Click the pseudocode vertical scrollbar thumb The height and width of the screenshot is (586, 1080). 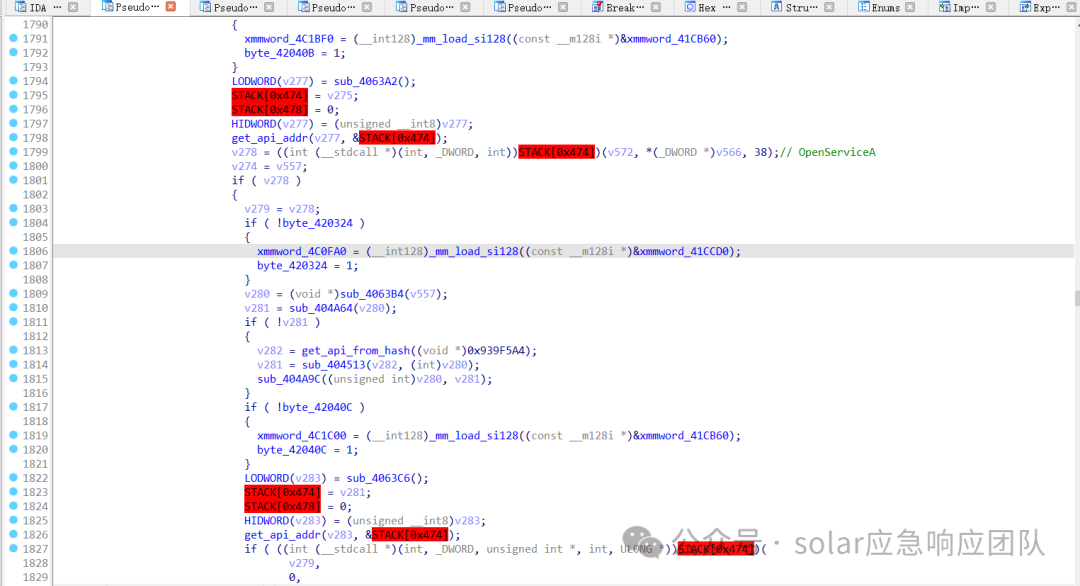(x=1077, y=298)
